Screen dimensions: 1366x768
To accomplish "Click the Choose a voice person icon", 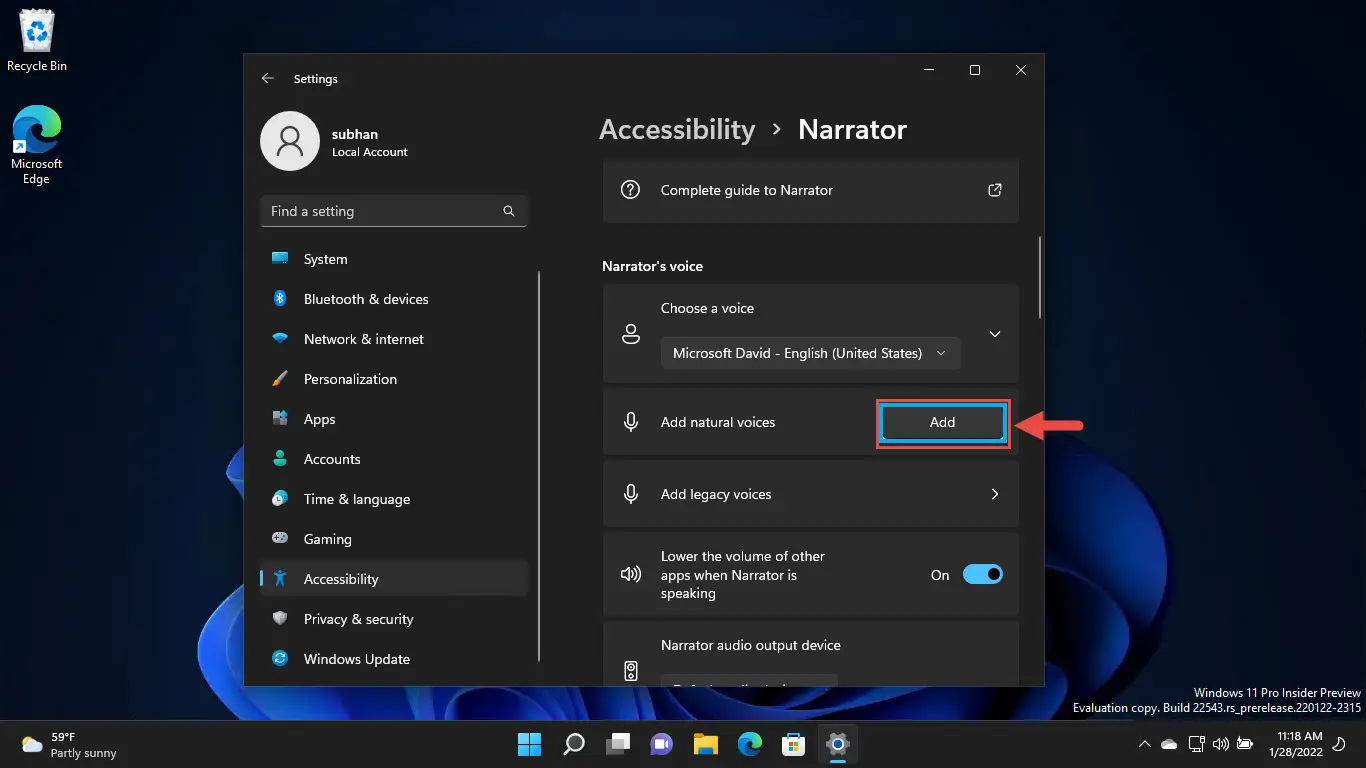I will 630,334.
